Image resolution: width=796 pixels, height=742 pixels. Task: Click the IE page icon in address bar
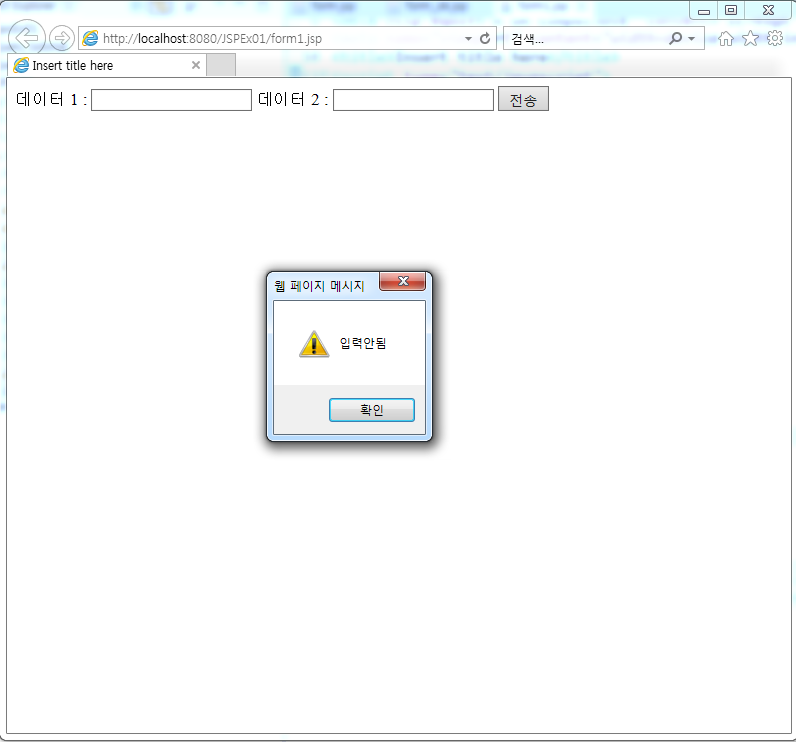click(90, 39)
